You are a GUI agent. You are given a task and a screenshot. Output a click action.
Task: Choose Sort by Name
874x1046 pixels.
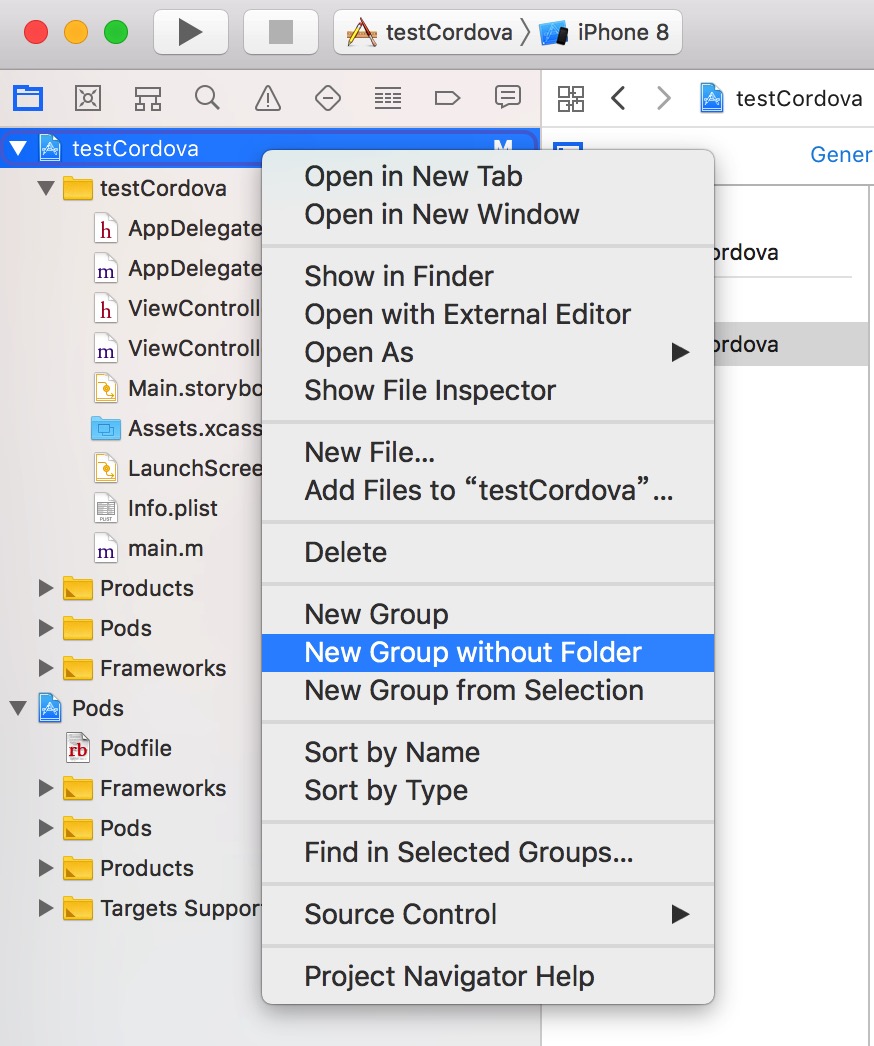(x=488, y=752)
